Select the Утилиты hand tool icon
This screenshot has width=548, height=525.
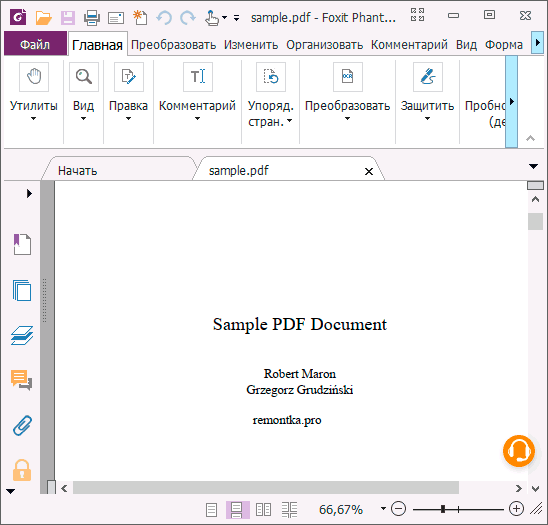34,77
